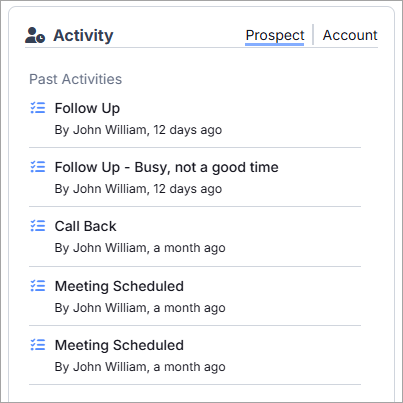Click author line under first Meeting Scheduled

[x=140, y=308]
